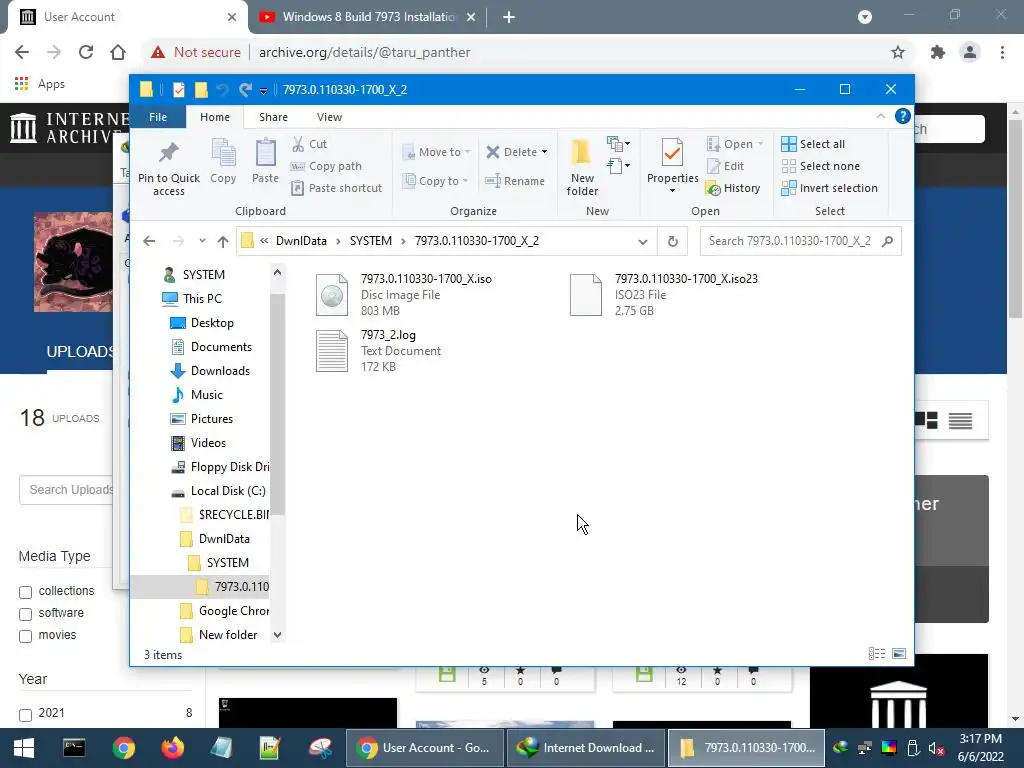Viewport: 1024px width, 768px height.
Task: Click Select none in ribbon
Action: (820, 166)
